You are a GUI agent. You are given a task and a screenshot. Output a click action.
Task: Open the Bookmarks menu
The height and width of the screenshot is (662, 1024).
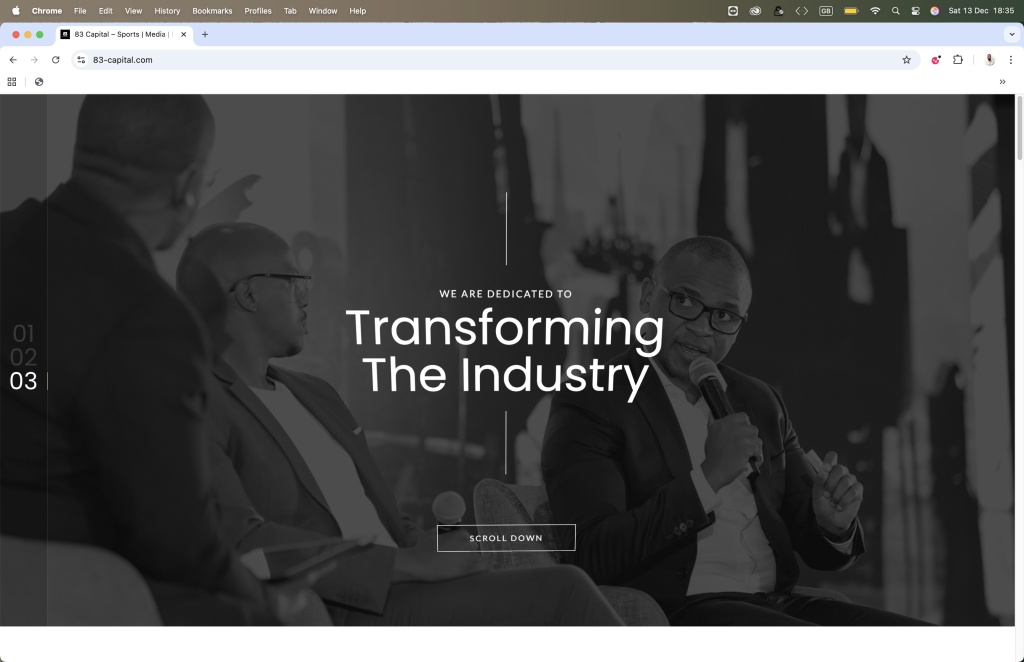coord(212,11)
